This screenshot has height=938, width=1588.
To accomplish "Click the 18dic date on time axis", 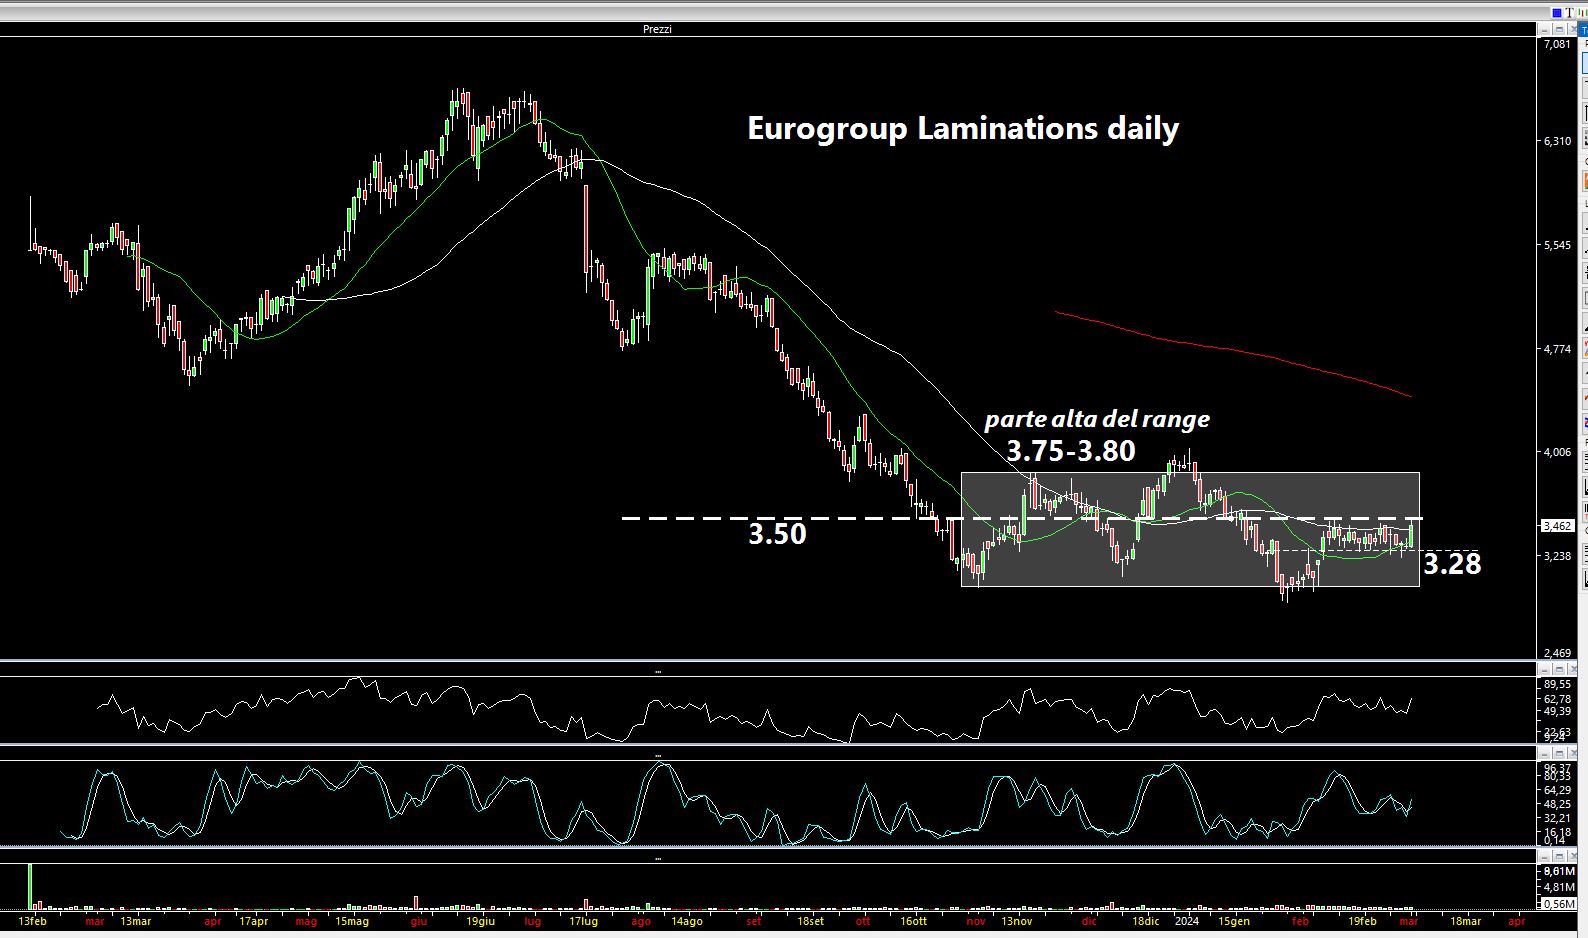I will [1146, 921].
